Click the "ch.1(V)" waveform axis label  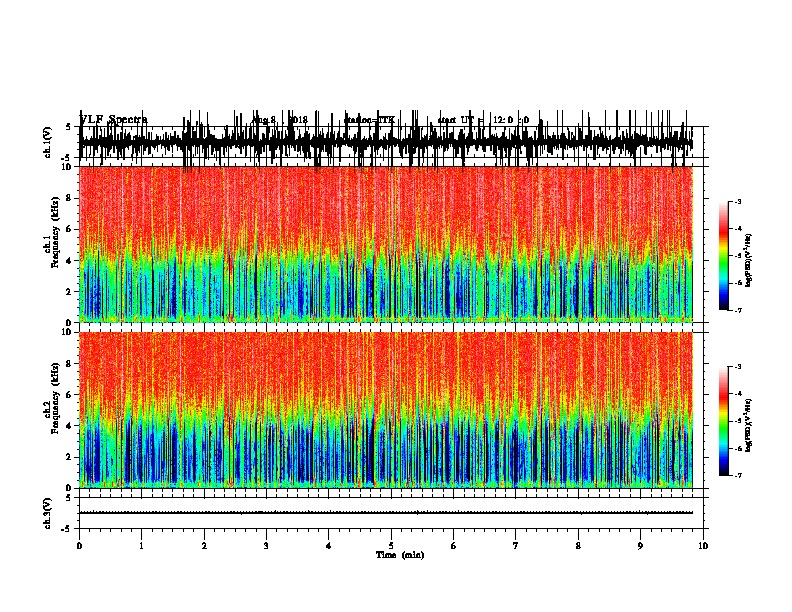[47, 142]
